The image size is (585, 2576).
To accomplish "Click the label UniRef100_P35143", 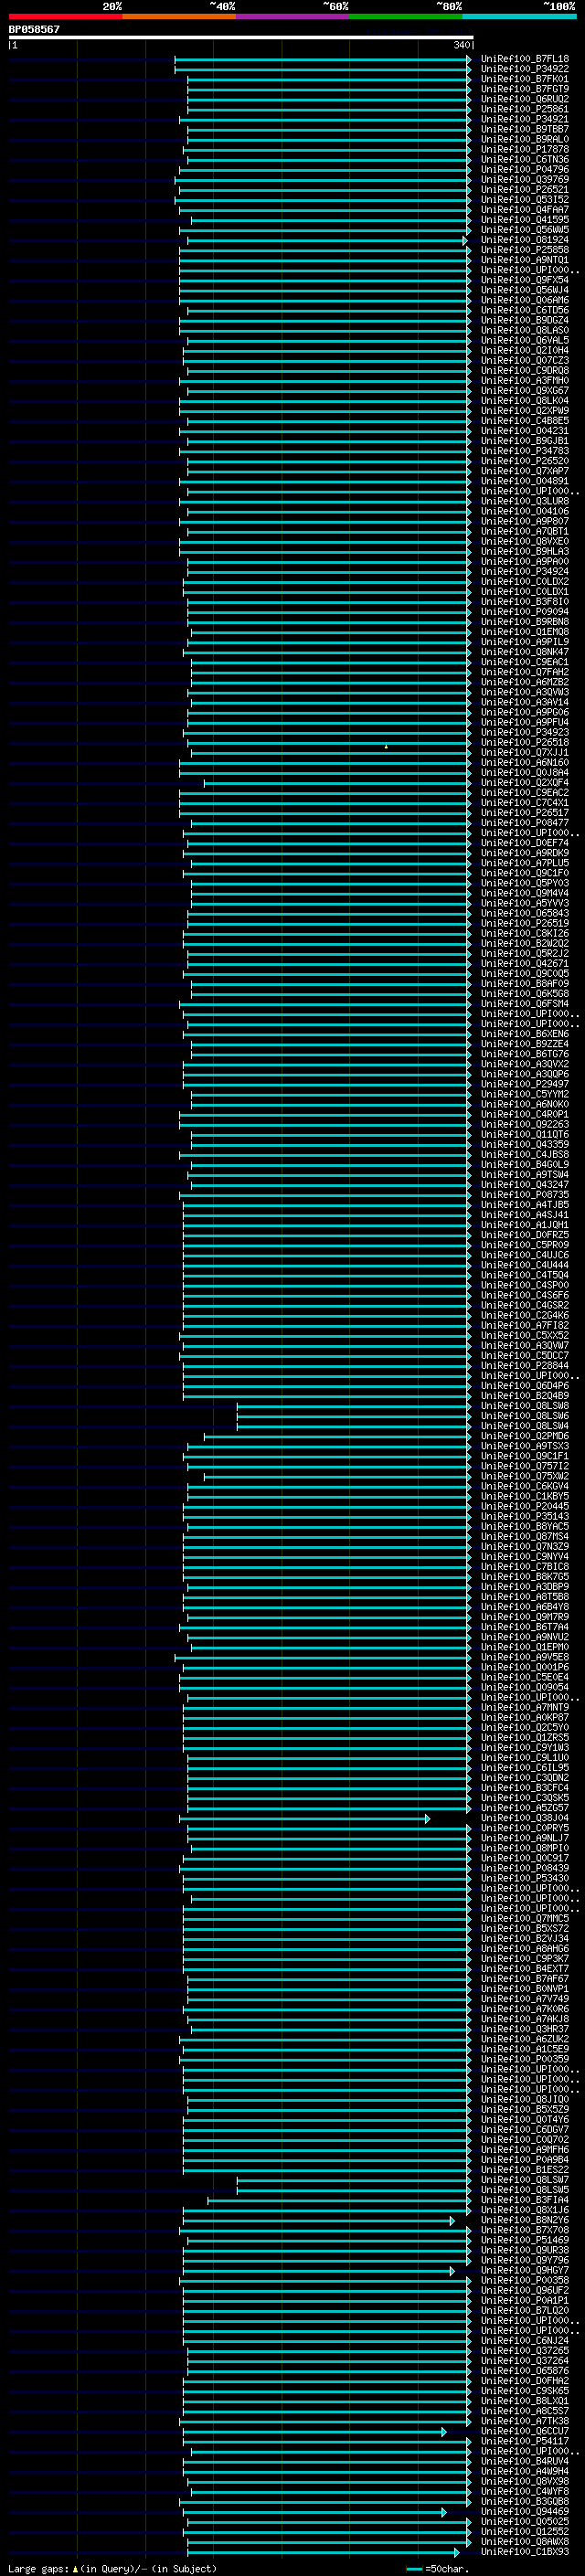I will 524,1516.
